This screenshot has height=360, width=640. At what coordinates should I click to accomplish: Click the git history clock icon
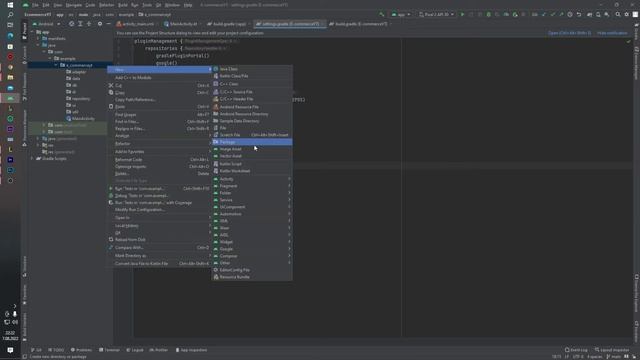[x=570, y=14]
